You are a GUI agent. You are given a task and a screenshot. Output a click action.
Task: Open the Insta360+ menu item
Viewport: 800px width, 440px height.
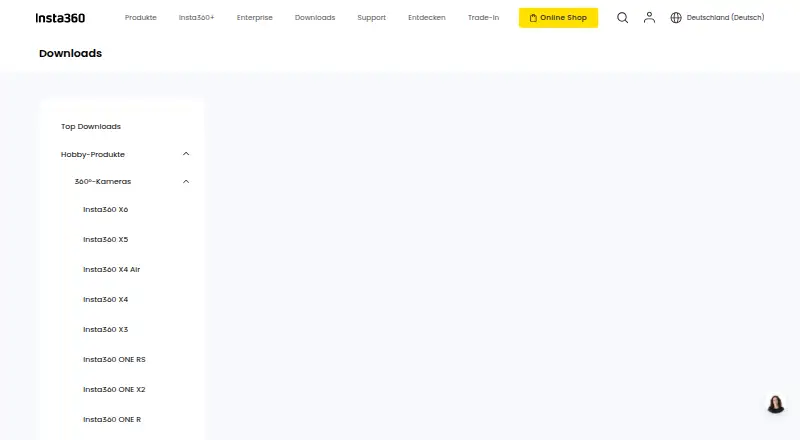point(196,17)
